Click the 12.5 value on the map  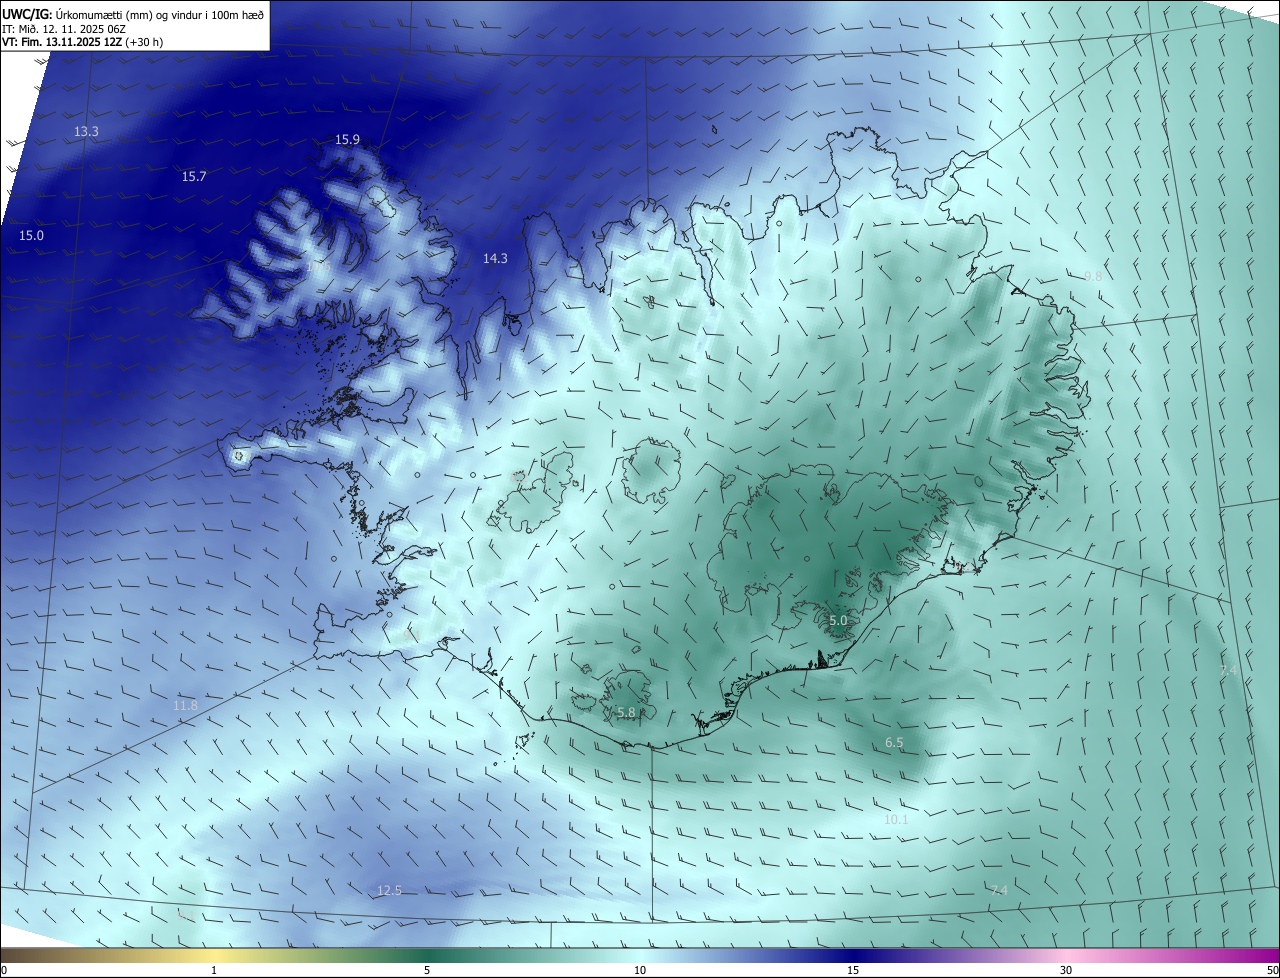[389, 891]
